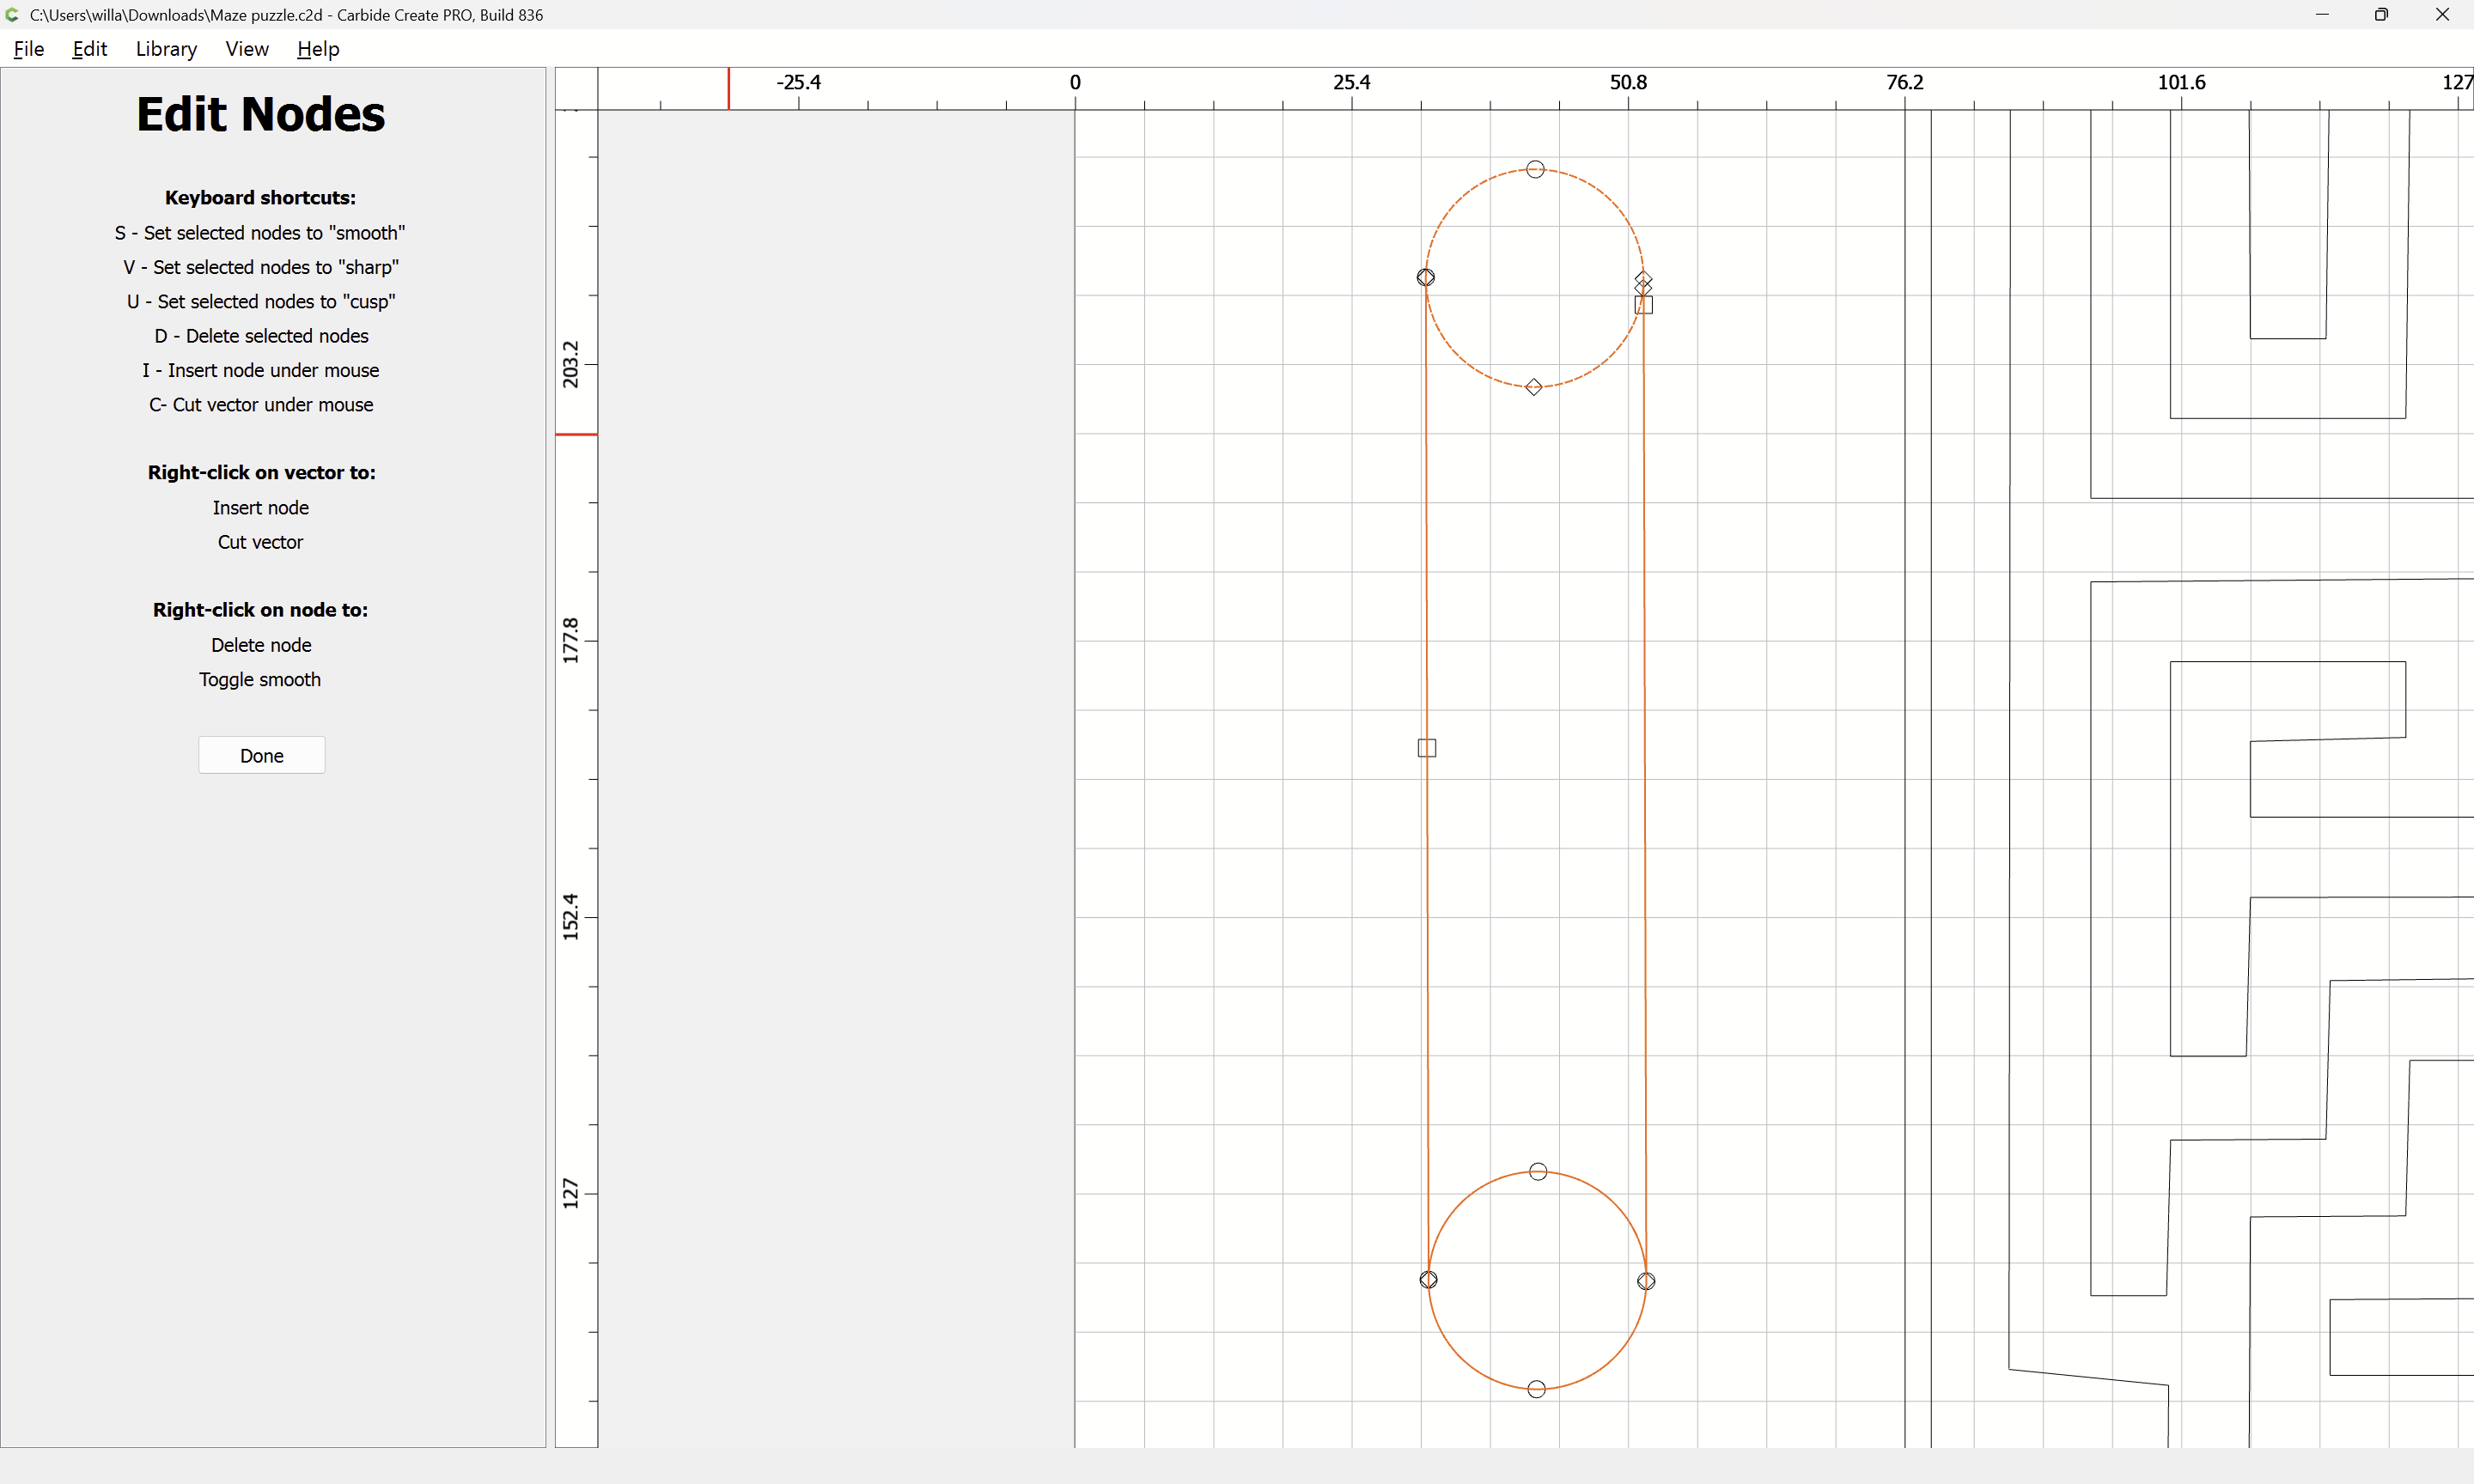Open the Help menu
The height and width of the screenshot is (1484, 2474).
click(318, 49)
